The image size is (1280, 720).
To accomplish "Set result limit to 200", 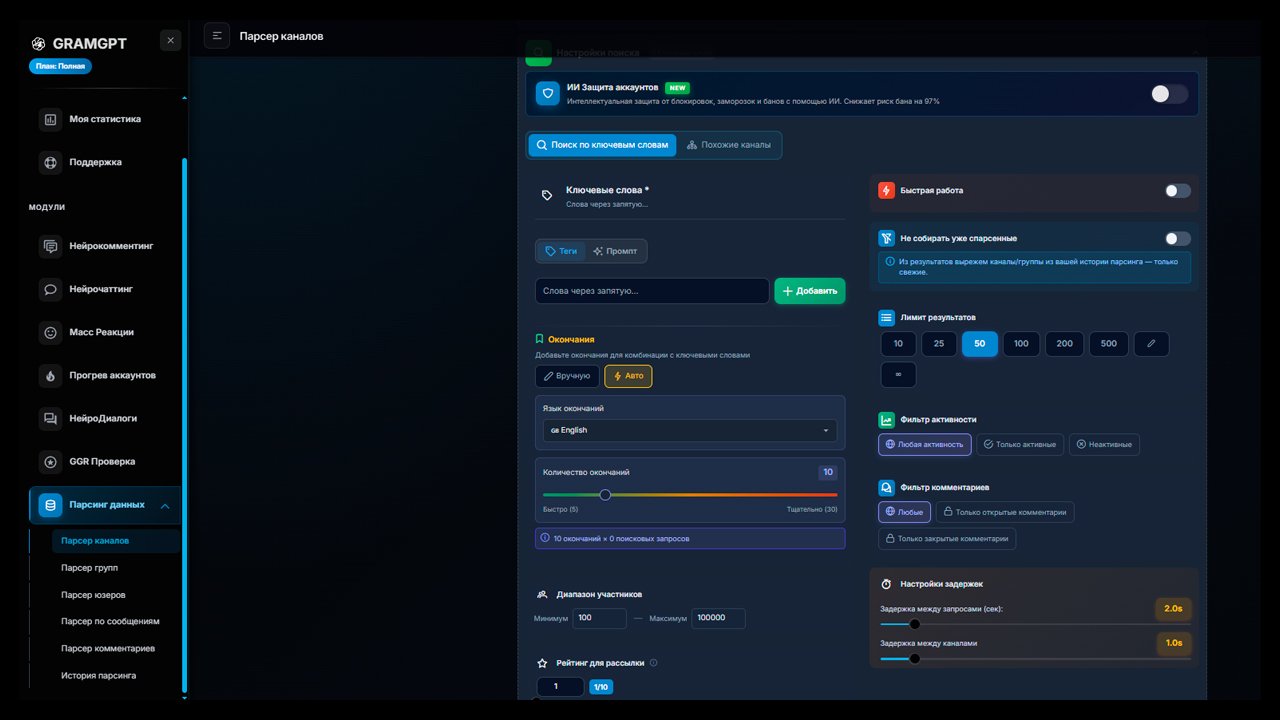I will [x=1064, y=344].
